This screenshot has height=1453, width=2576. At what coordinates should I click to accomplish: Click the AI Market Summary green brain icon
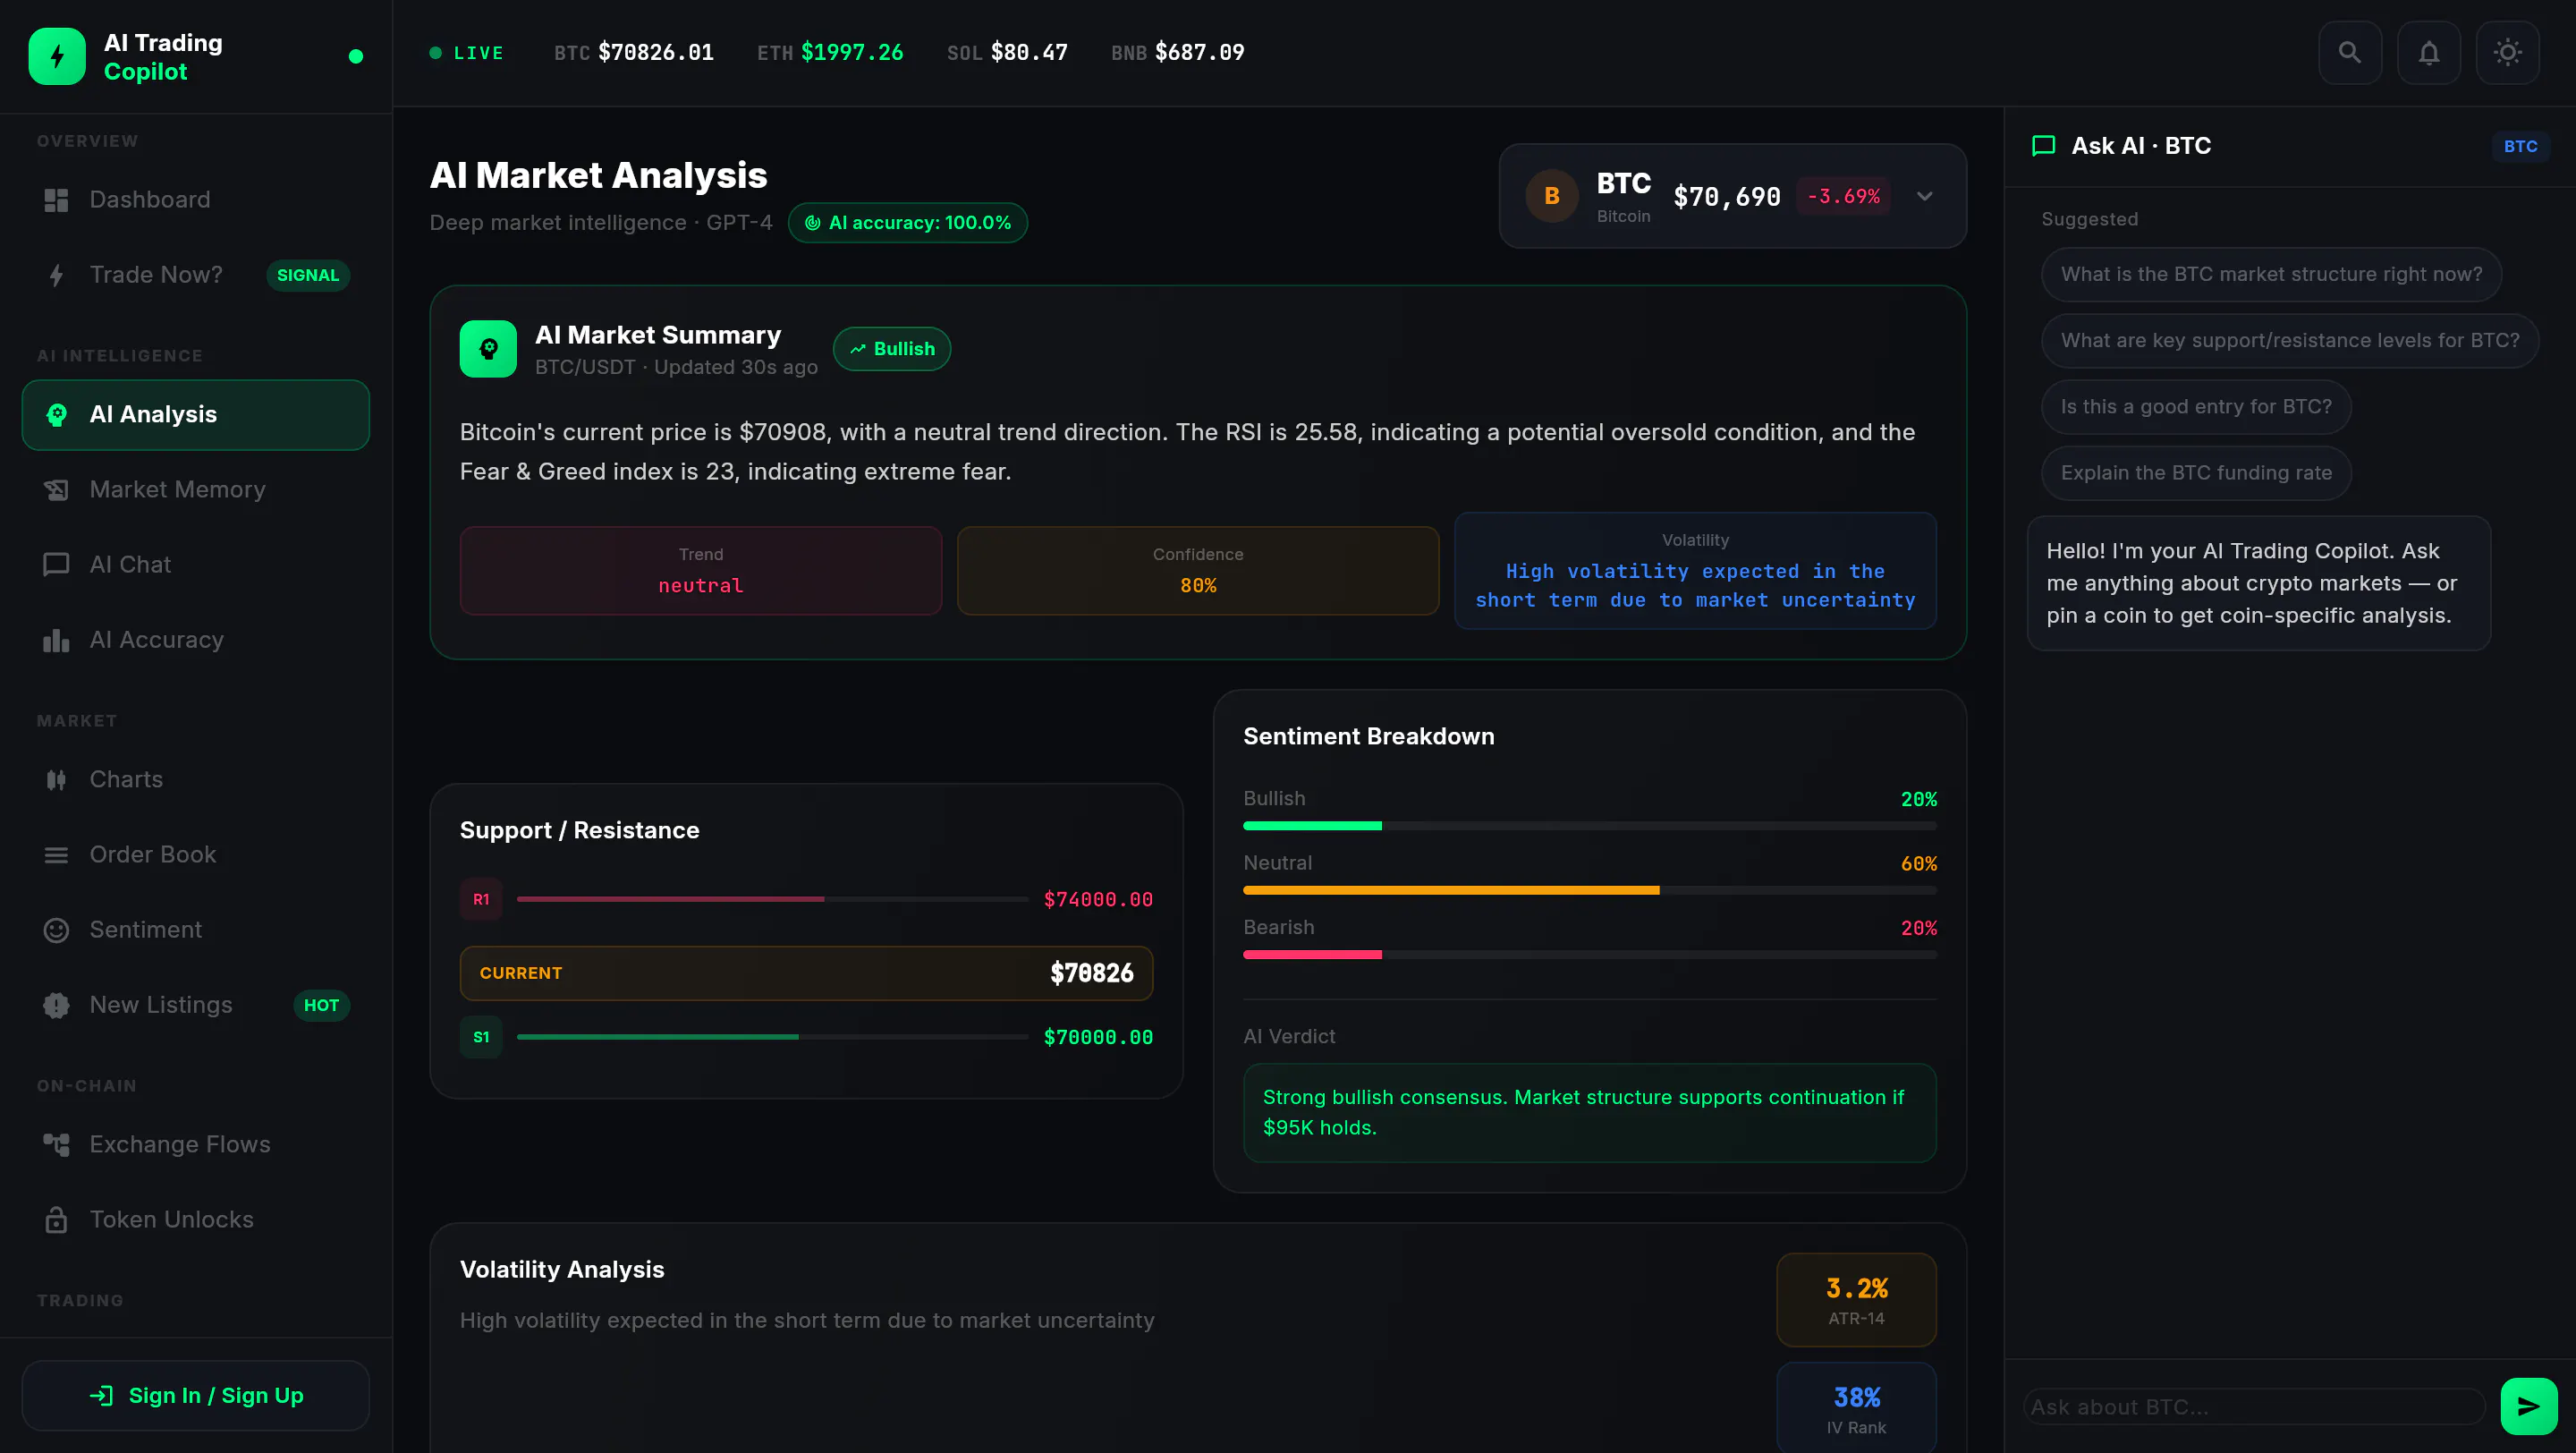coord(488,349)
